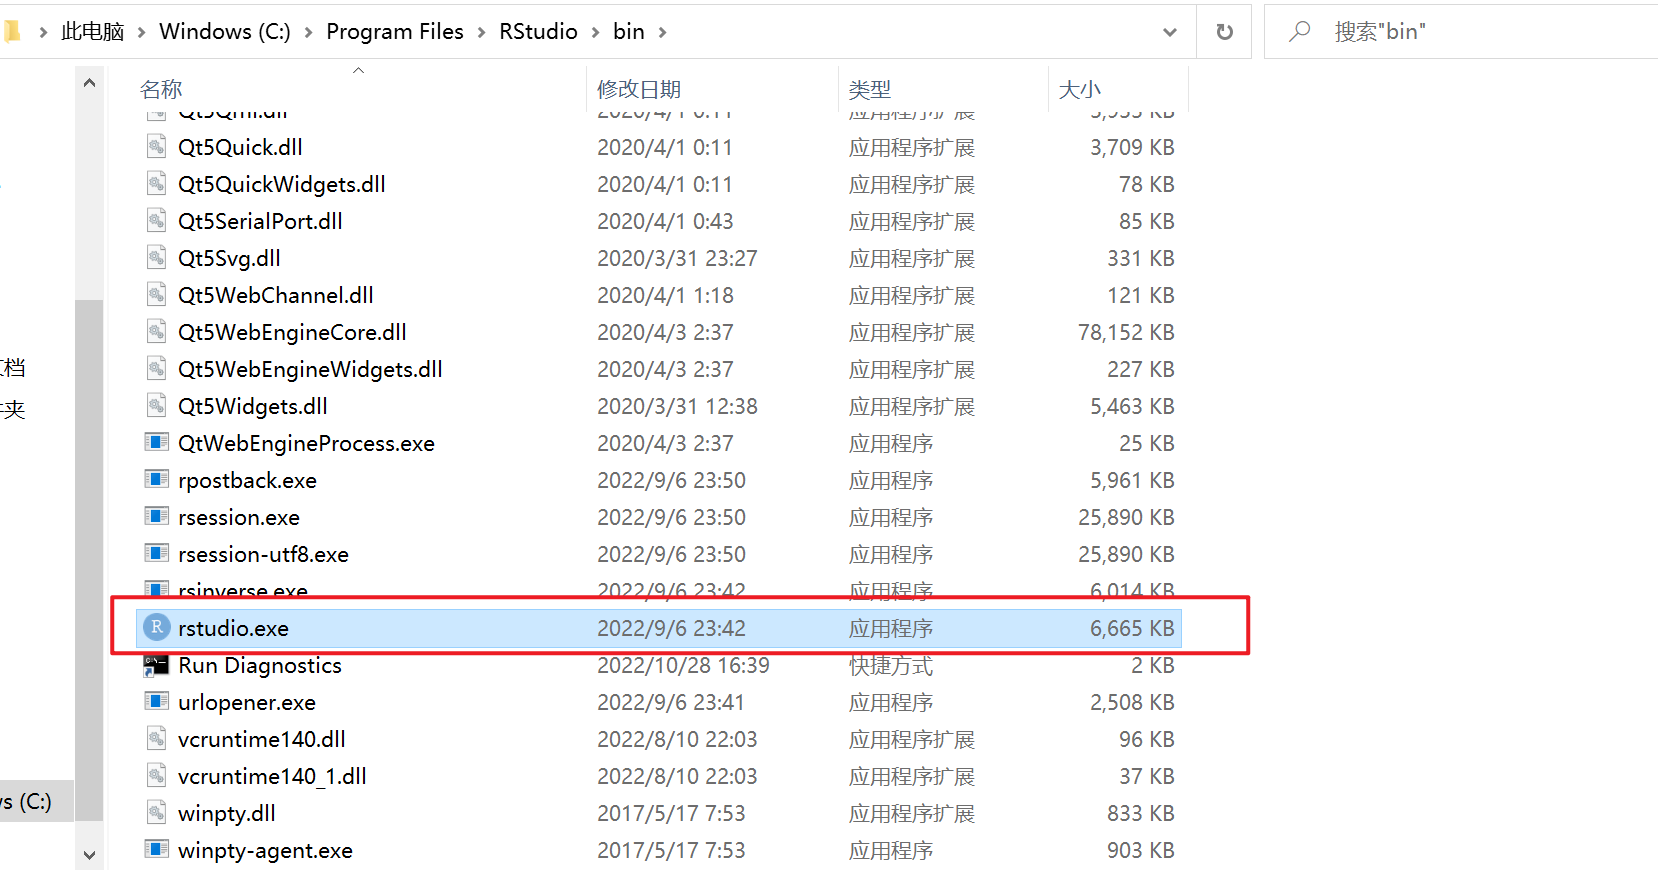The width and height of the screenshot is (1658, 873).
Task: Click the bin breadcrumb segment
Action: [x=629, y=32]
